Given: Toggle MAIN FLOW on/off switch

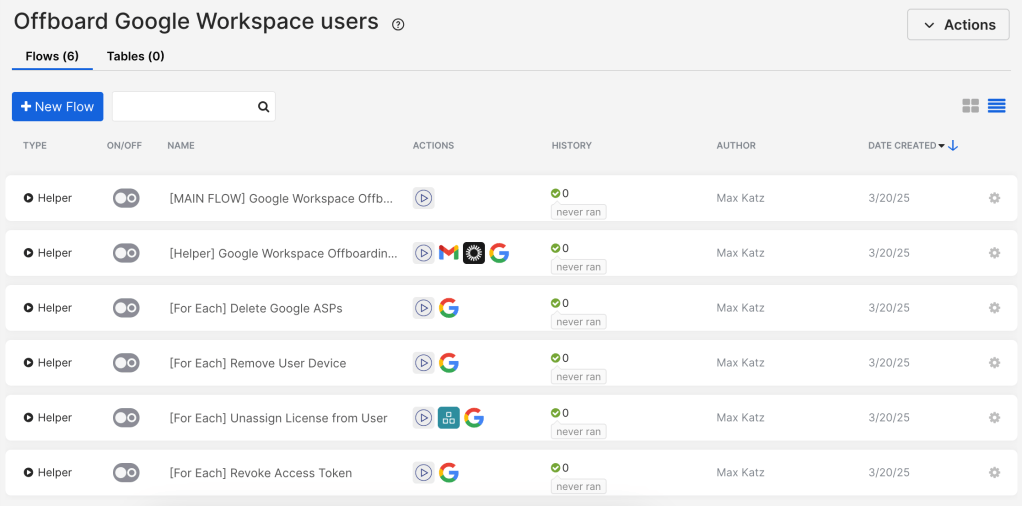Looking at the screenshot, I should tap(126, 198).
